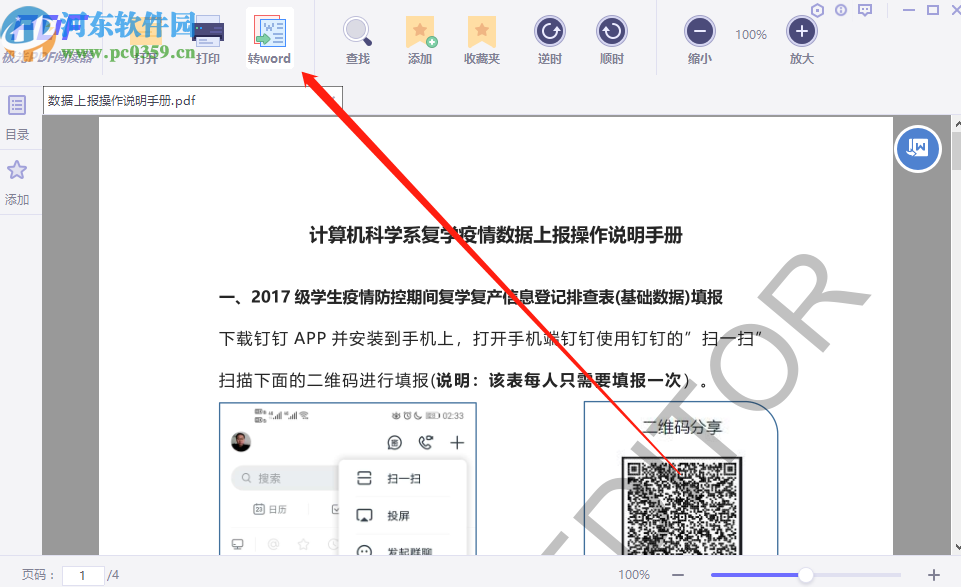Open the info circle menu in title bar

click(841, 9)
